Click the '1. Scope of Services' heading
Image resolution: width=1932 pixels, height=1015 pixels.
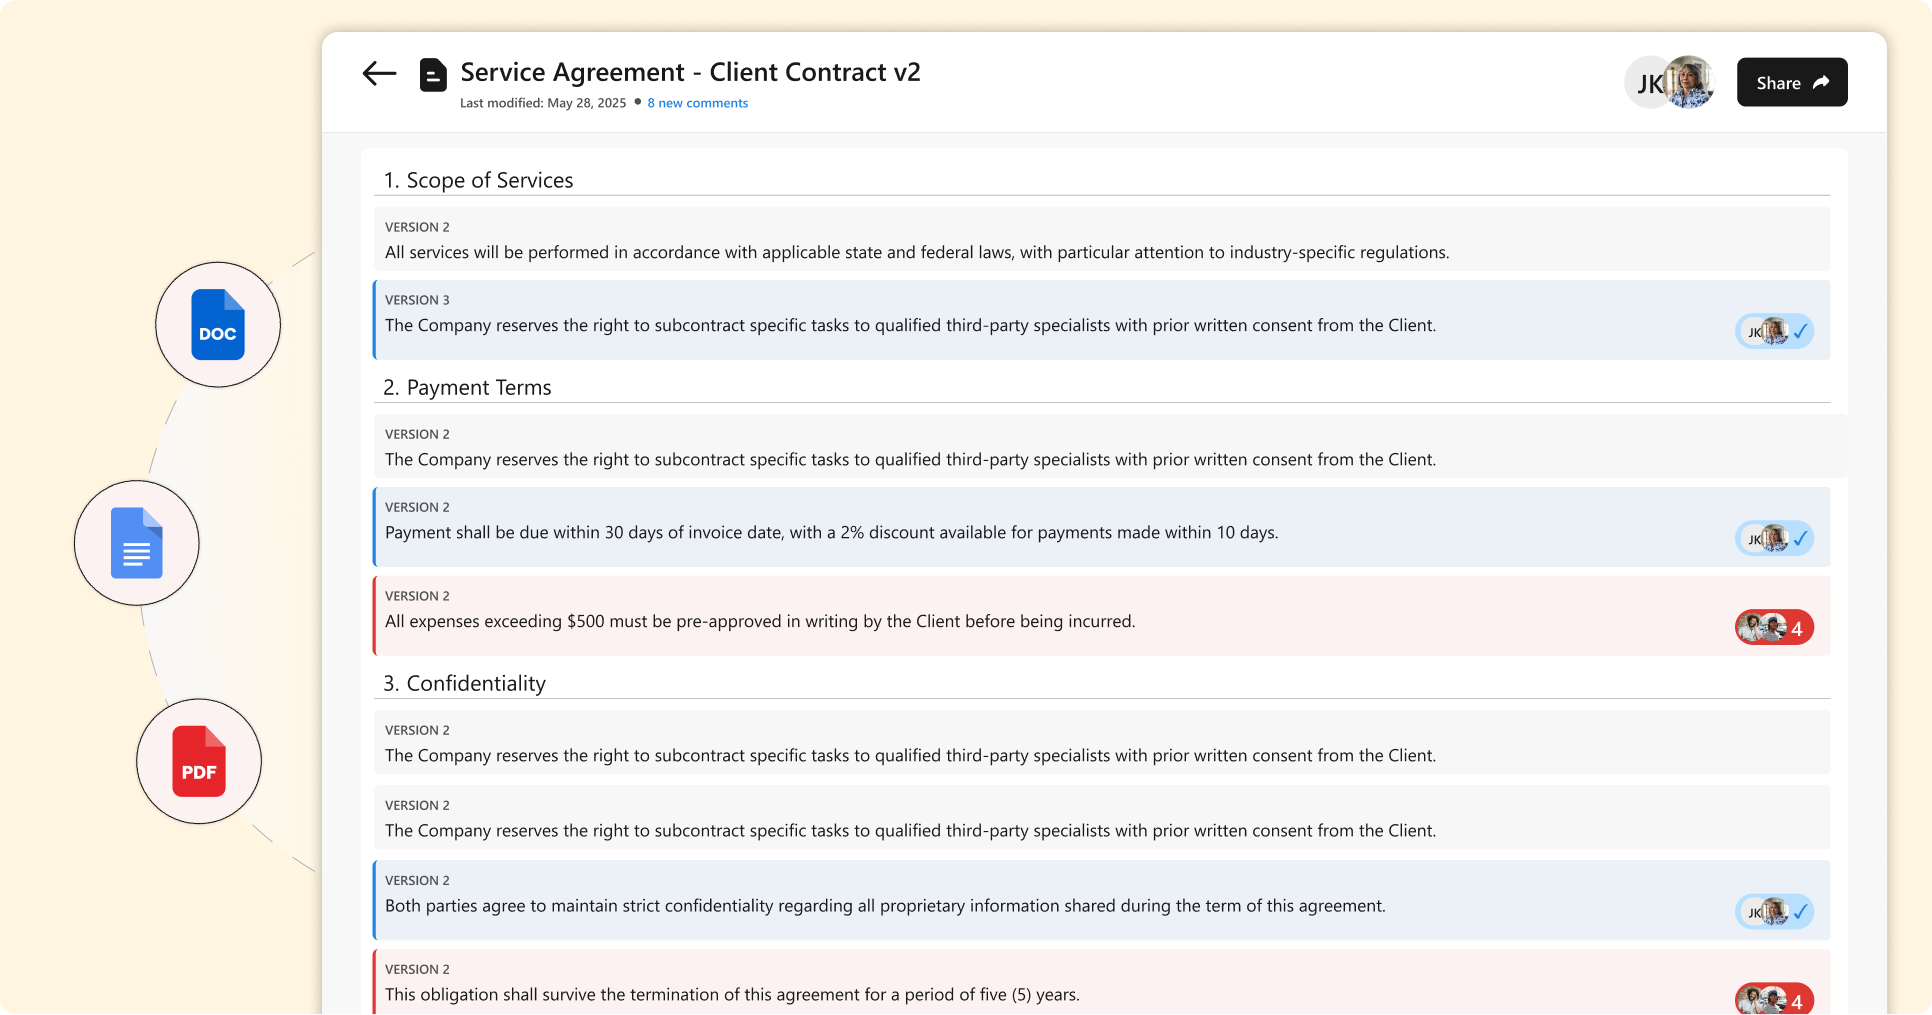[479, 180]
